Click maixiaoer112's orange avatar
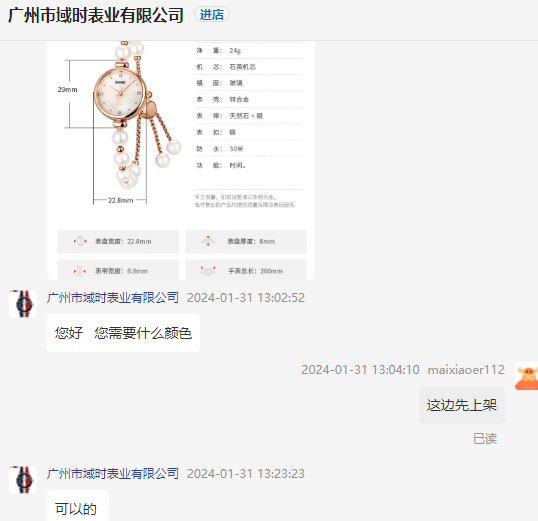 526,376
